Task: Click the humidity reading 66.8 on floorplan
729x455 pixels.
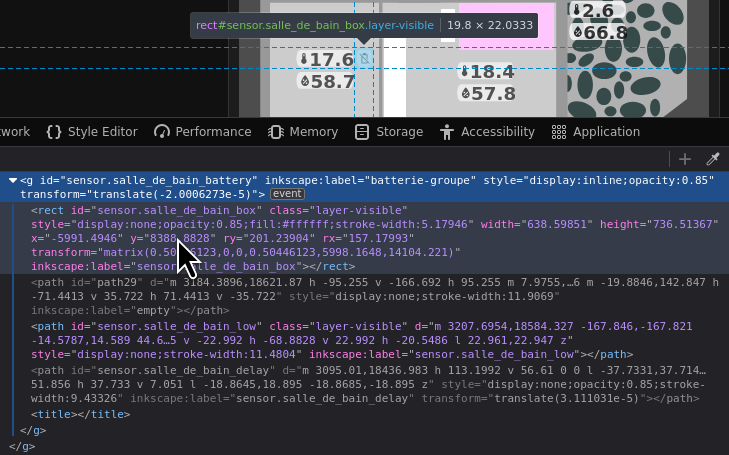Action: [x=605, y=32]
